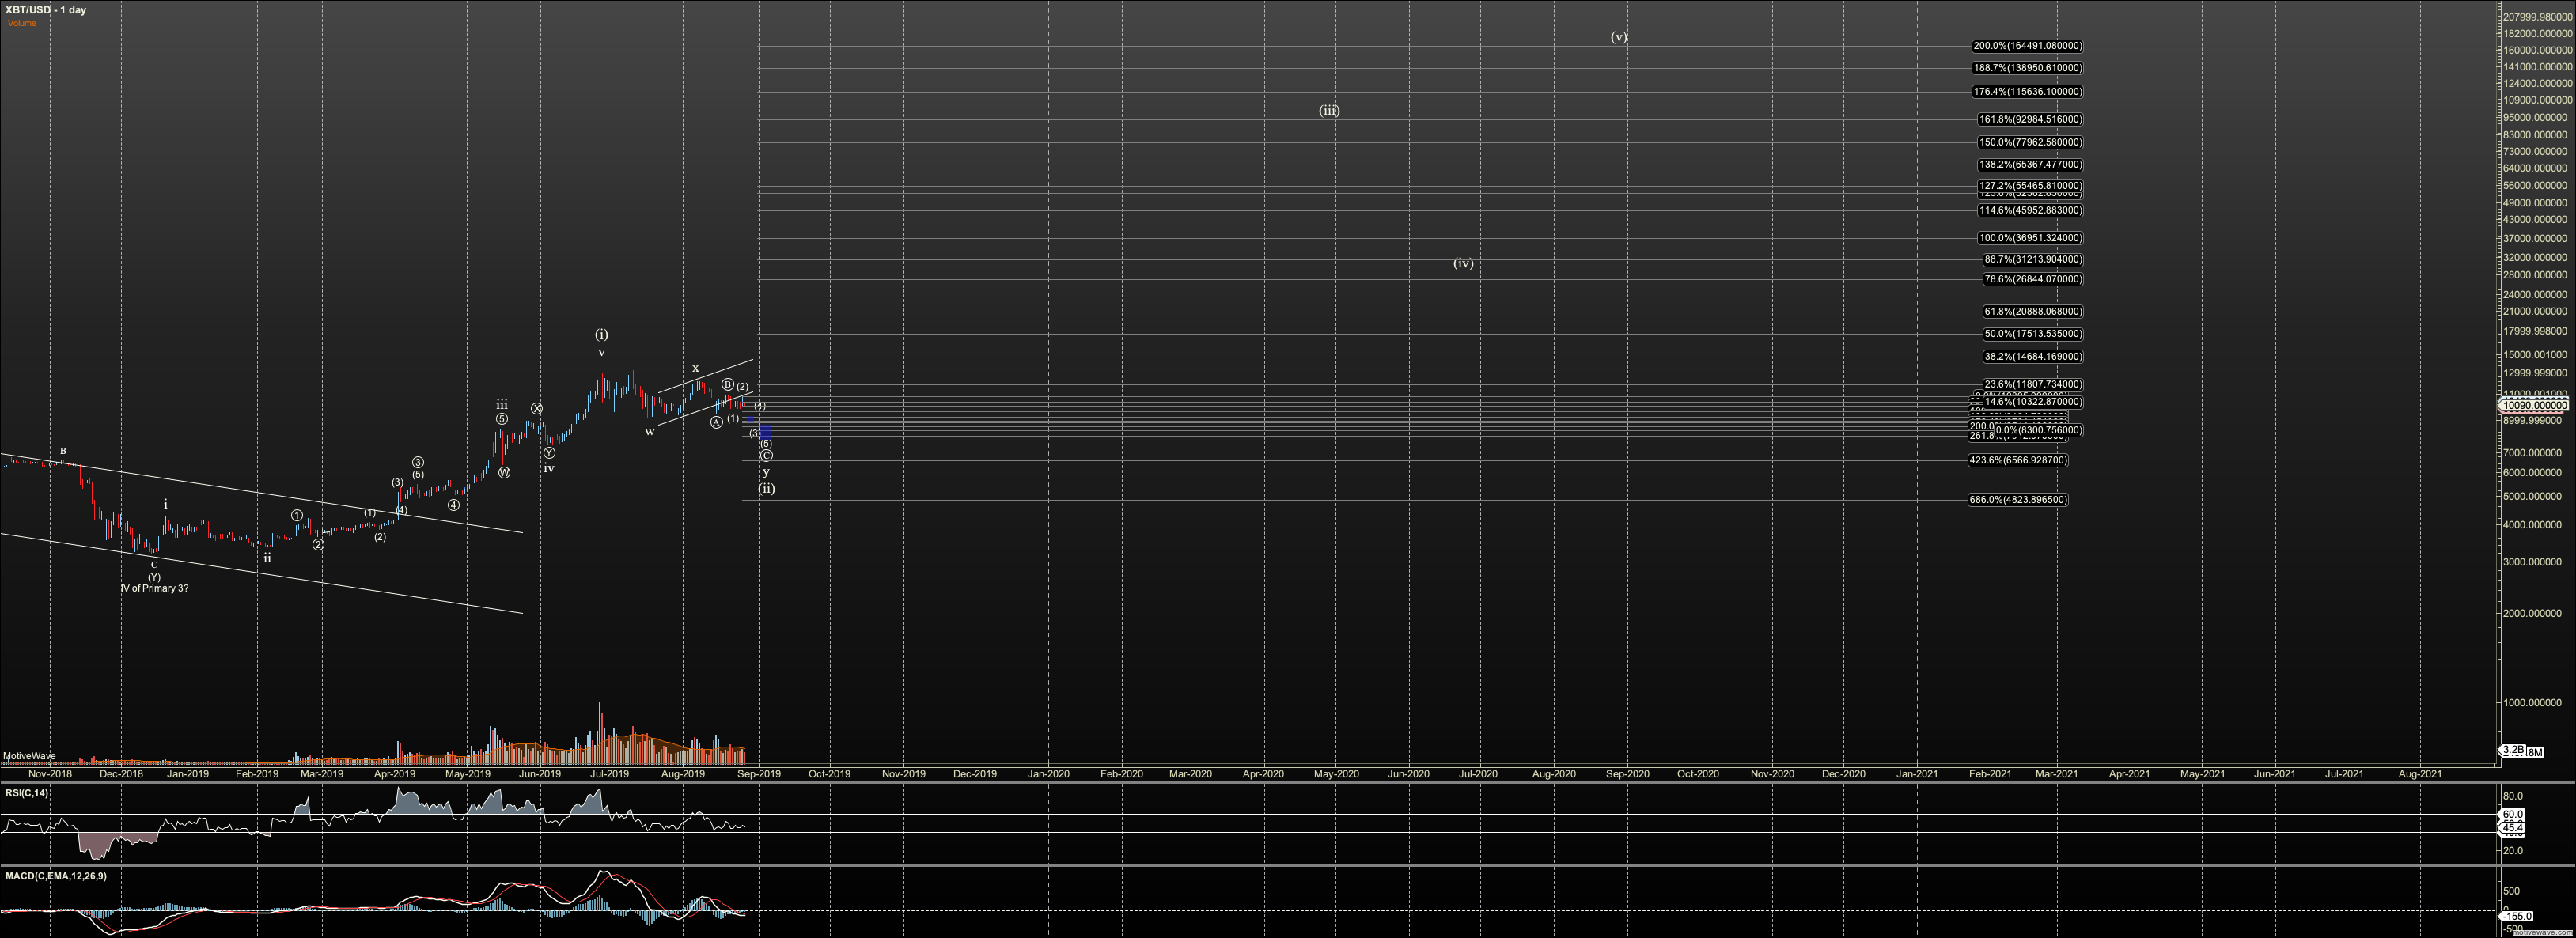Image resolution: width=2576 pixels, height=938 pixels.
Task: Select the 0.0% (8300.756) Fibonacci label
Action: click(2038, 431)
